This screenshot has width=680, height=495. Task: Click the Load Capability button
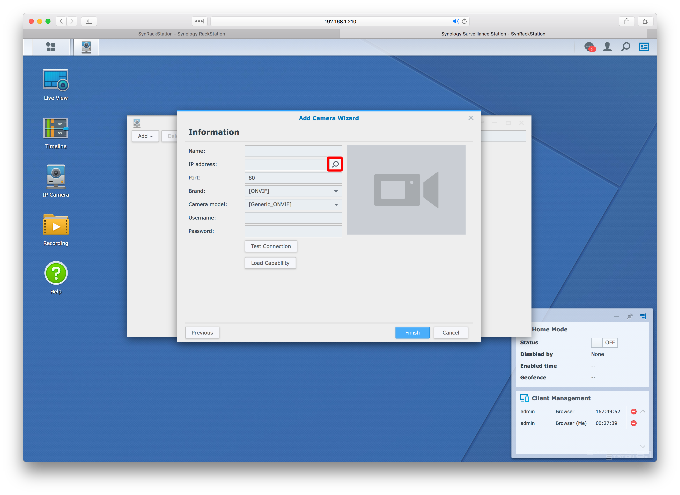(x=270, y=263)
